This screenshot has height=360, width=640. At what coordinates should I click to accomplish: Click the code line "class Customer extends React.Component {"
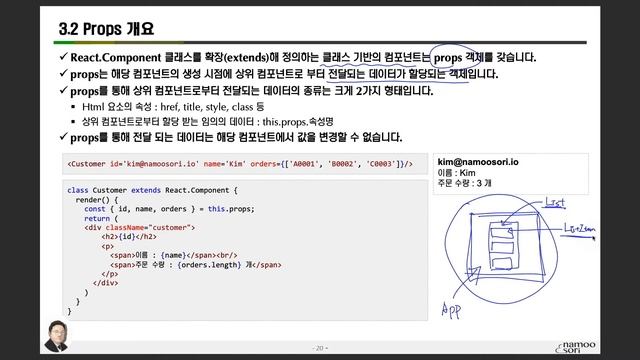click(152, 190)
